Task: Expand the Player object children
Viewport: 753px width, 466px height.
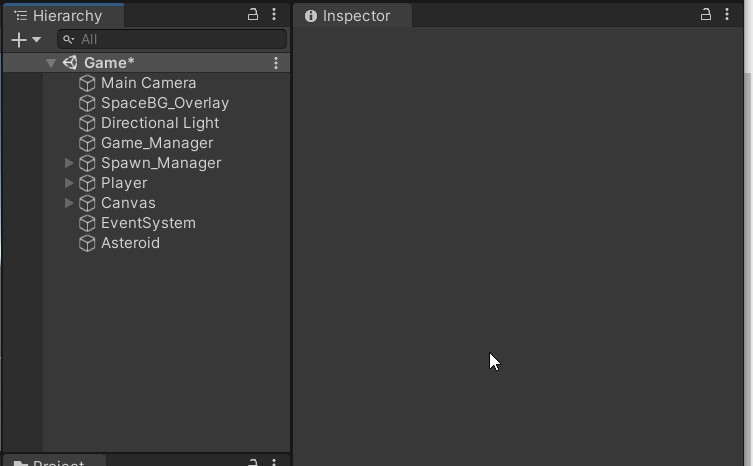Action: point(69,183)
